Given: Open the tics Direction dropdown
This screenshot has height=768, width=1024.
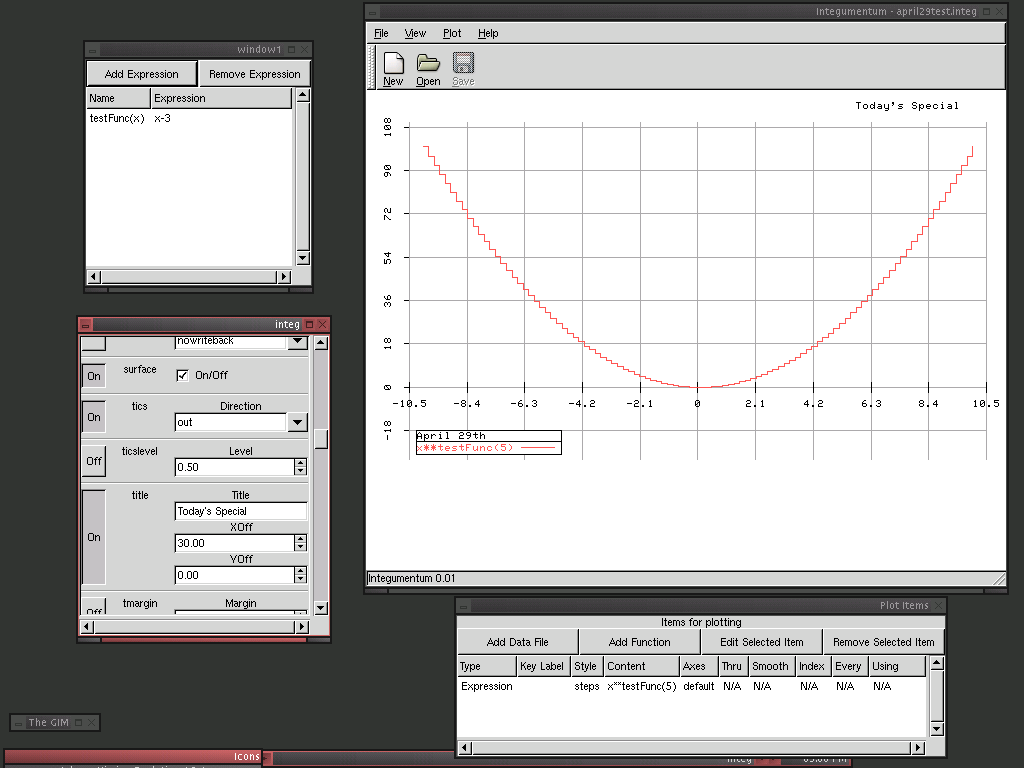Looking at the screenshot, I should [x=297, y=423].
